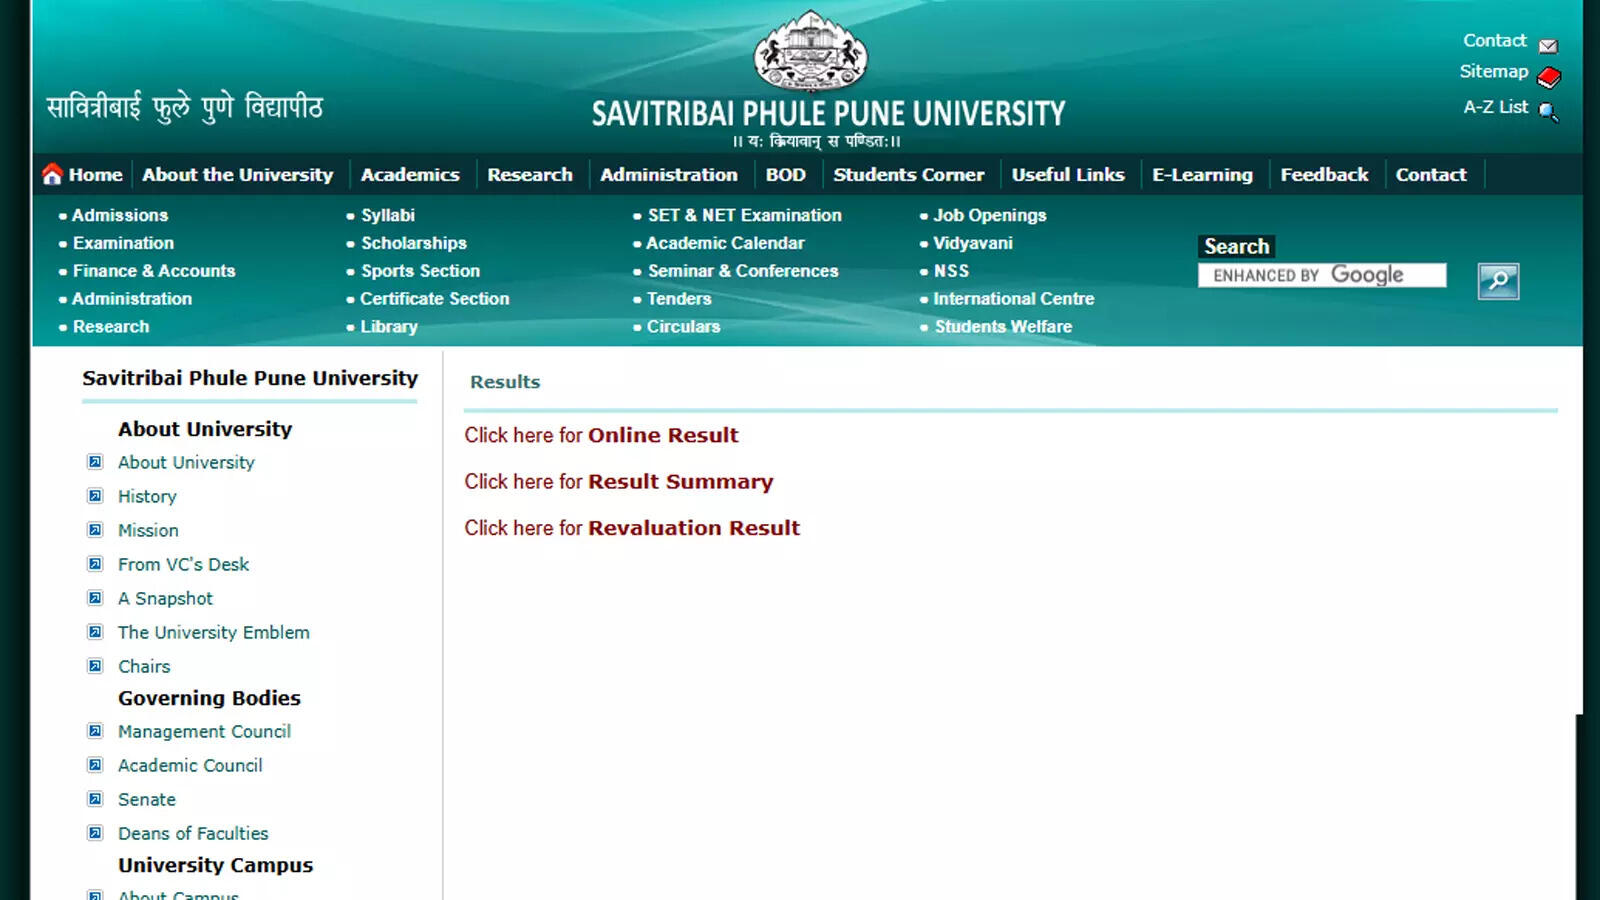Open the Research top menu

pos(530,174)
